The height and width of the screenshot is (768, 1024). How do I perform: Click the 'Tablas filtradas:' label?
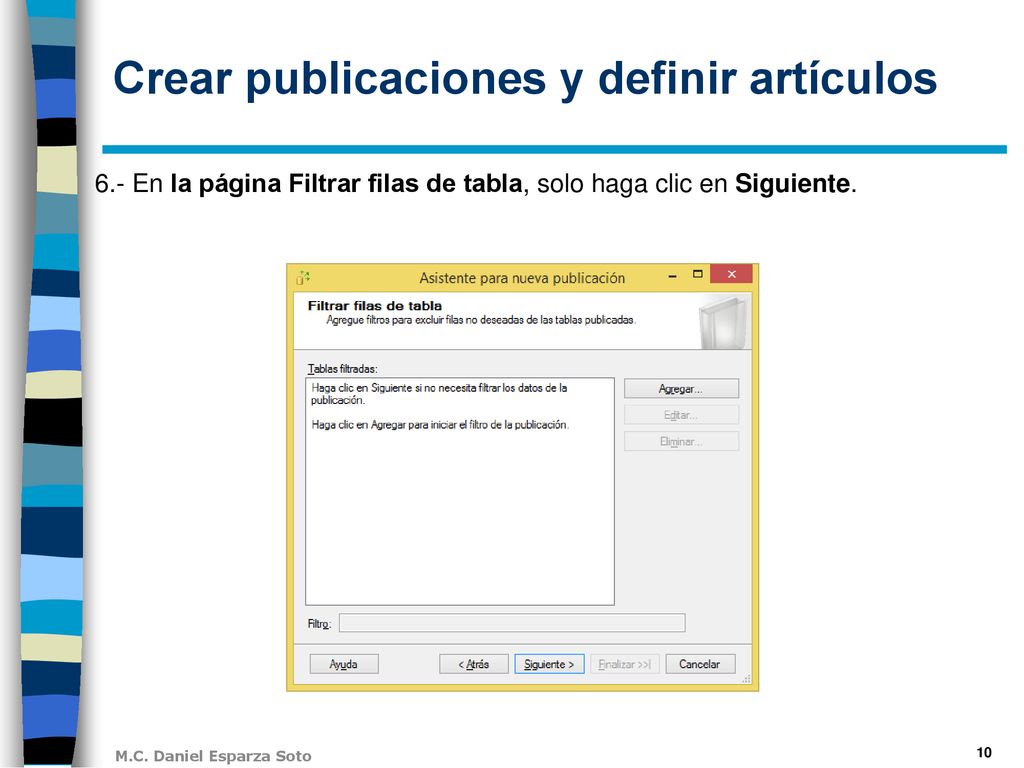[342, 369]
